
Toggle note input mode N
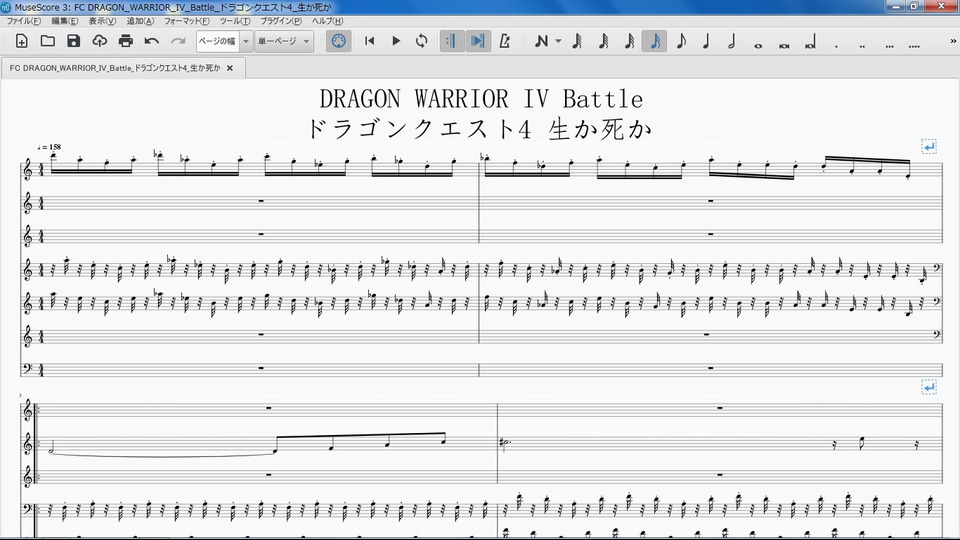541,41
